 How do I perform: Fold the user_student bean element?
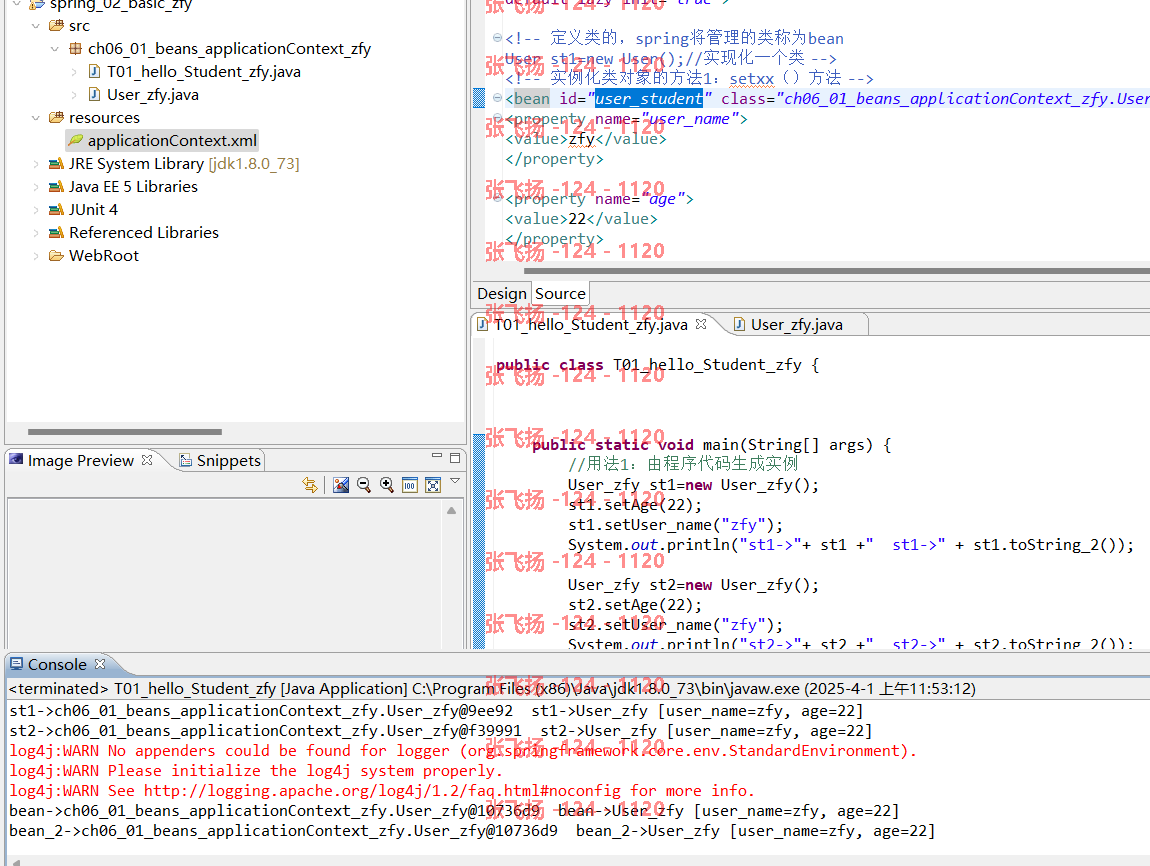coord(497,98)
